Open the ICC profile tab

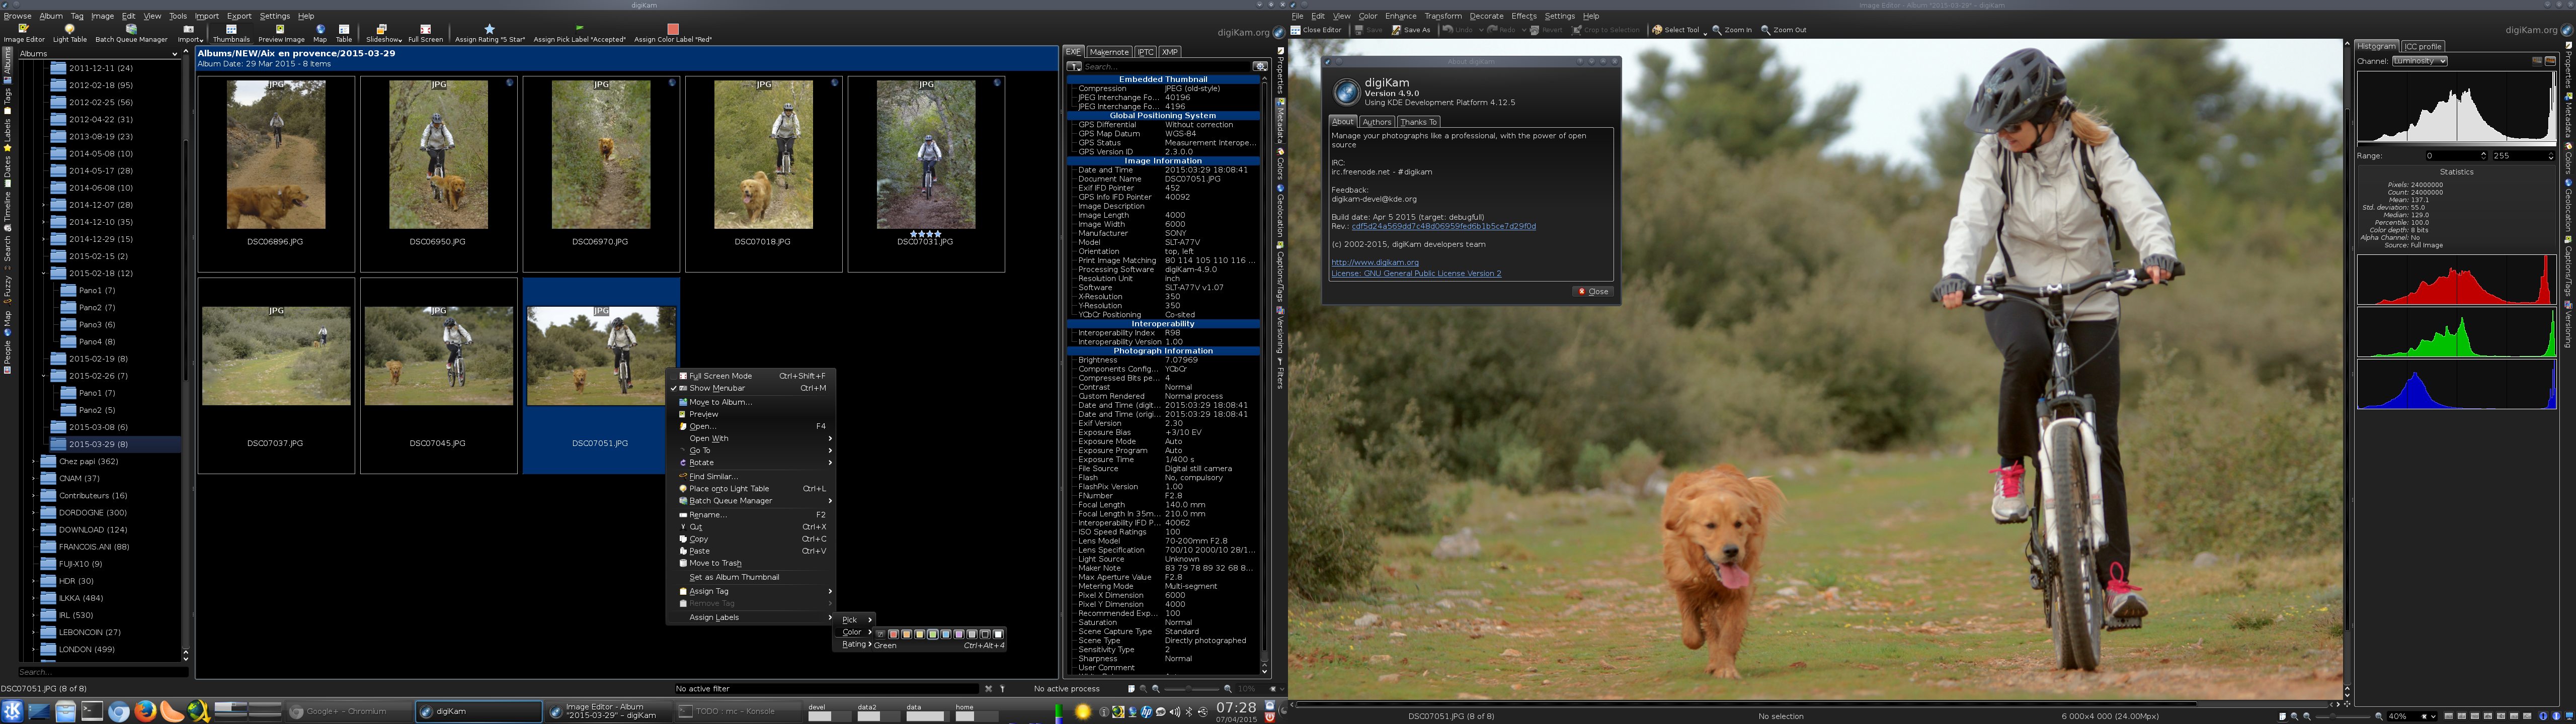[x=2423, y=46]
